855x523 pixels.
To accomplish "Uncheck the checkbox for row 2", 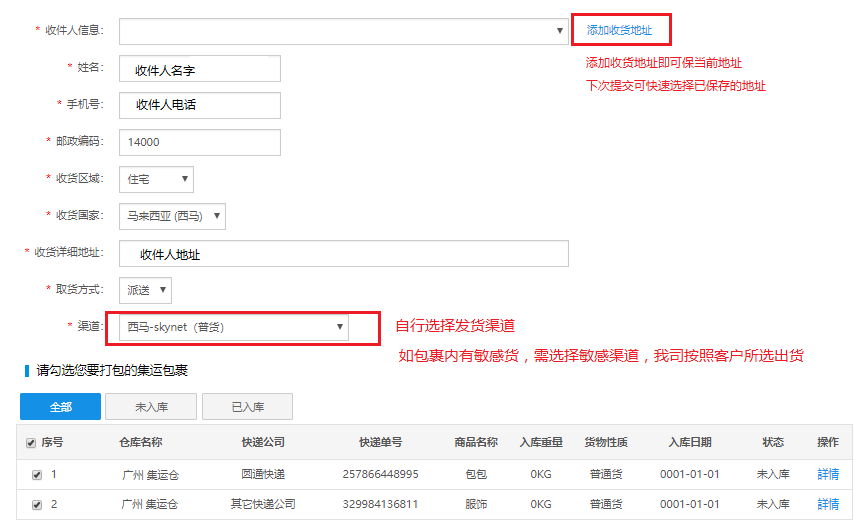I will pyautogui.click(x=37, y=504).
